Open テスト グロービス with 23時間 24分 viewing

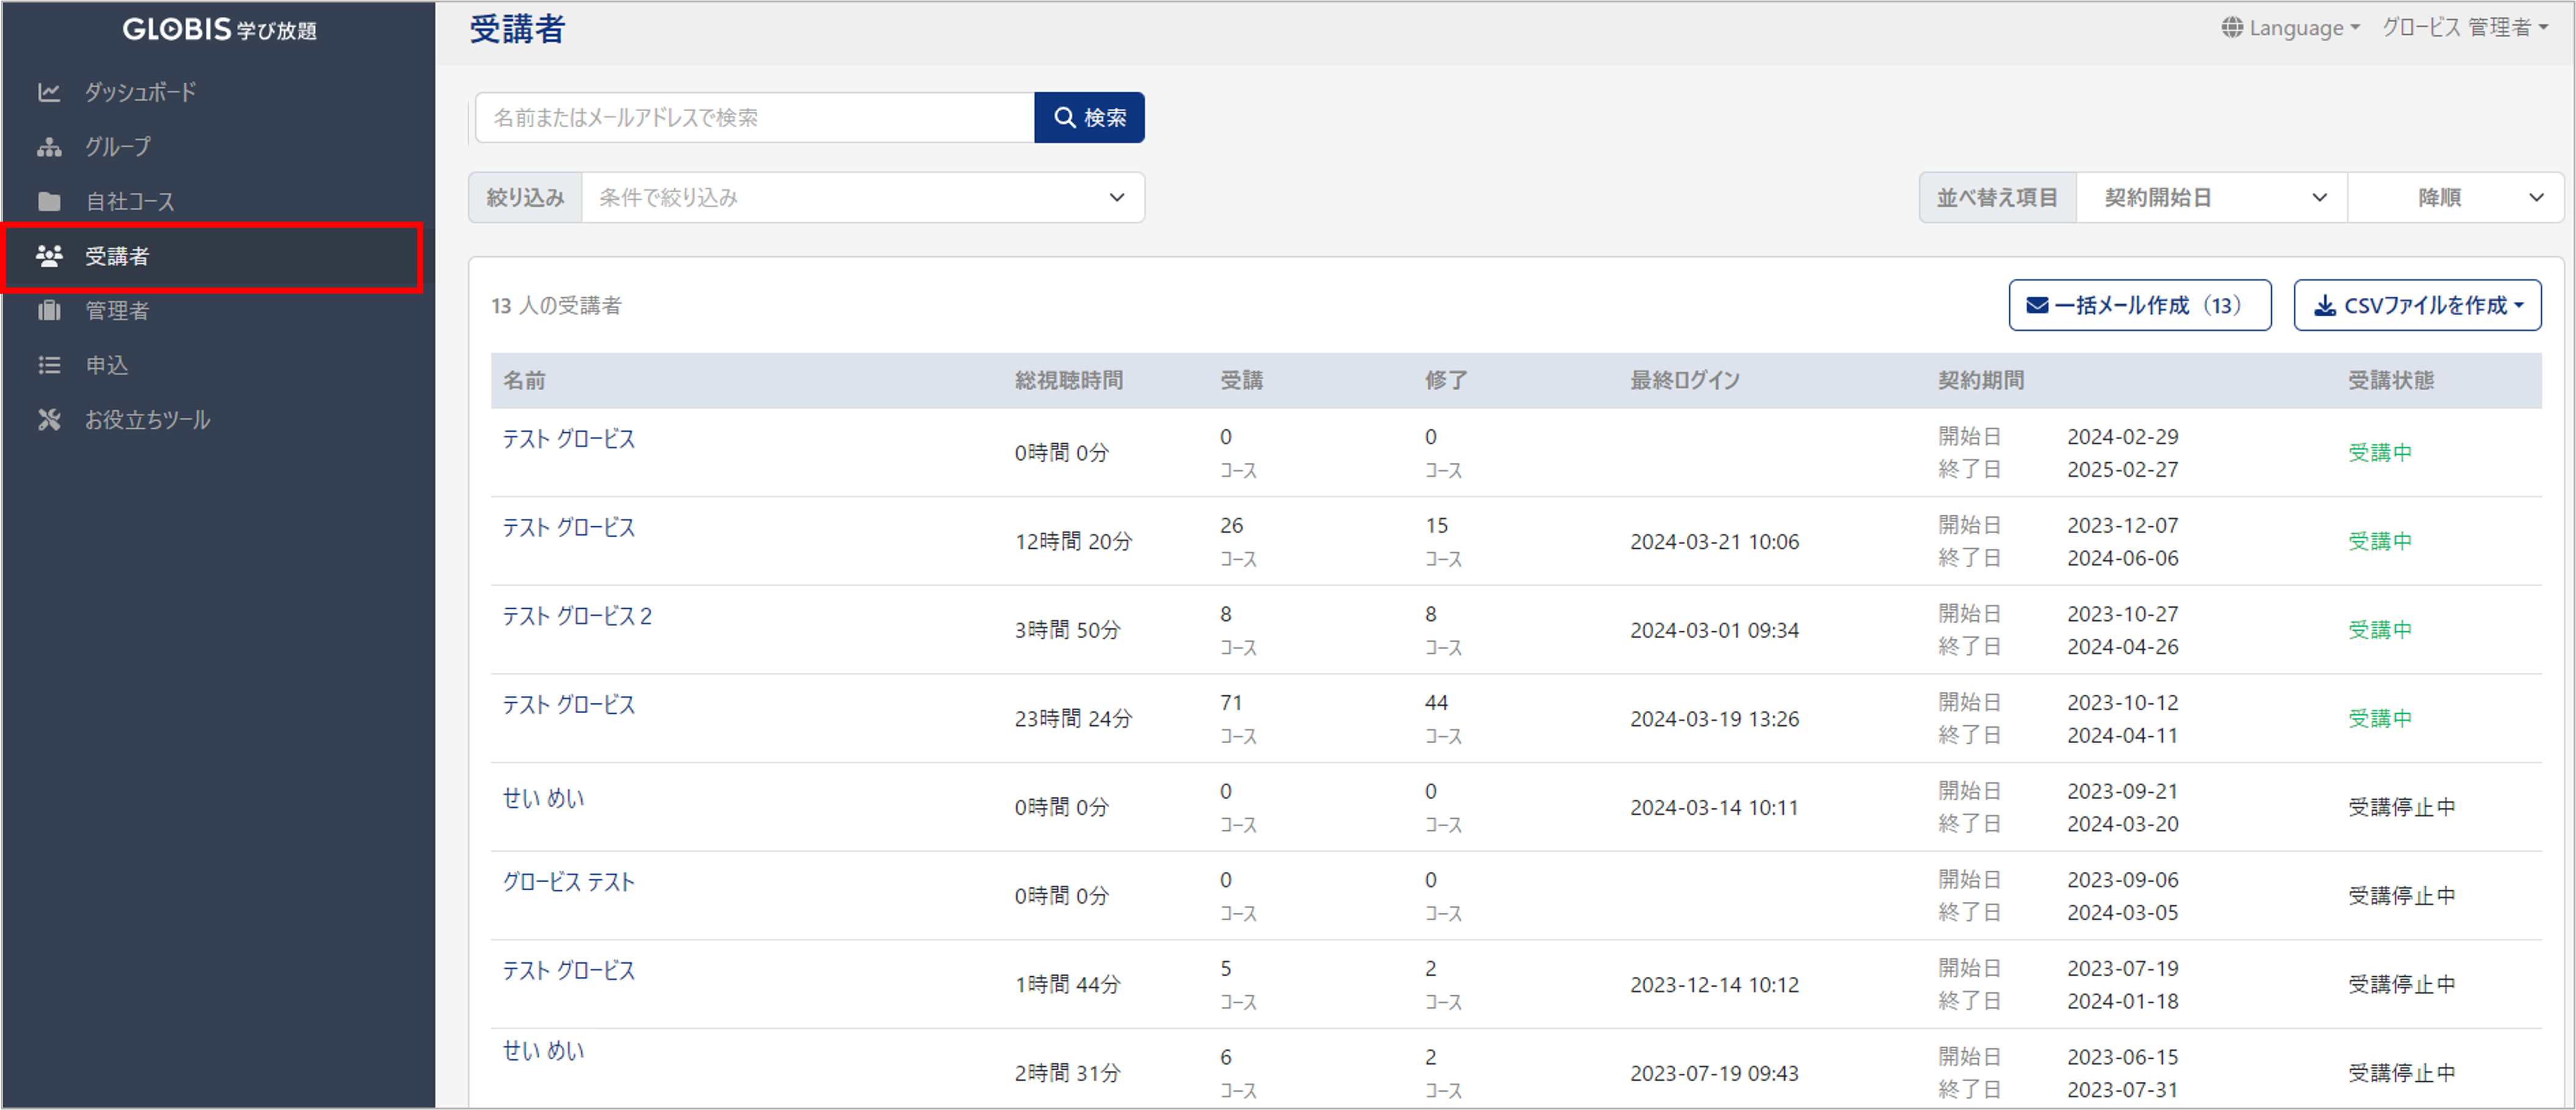[x=568, y=705]
